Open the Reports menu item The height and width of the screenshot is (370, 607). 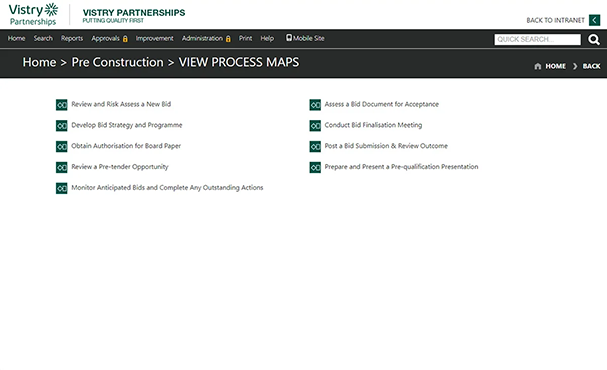pos(72,38)
